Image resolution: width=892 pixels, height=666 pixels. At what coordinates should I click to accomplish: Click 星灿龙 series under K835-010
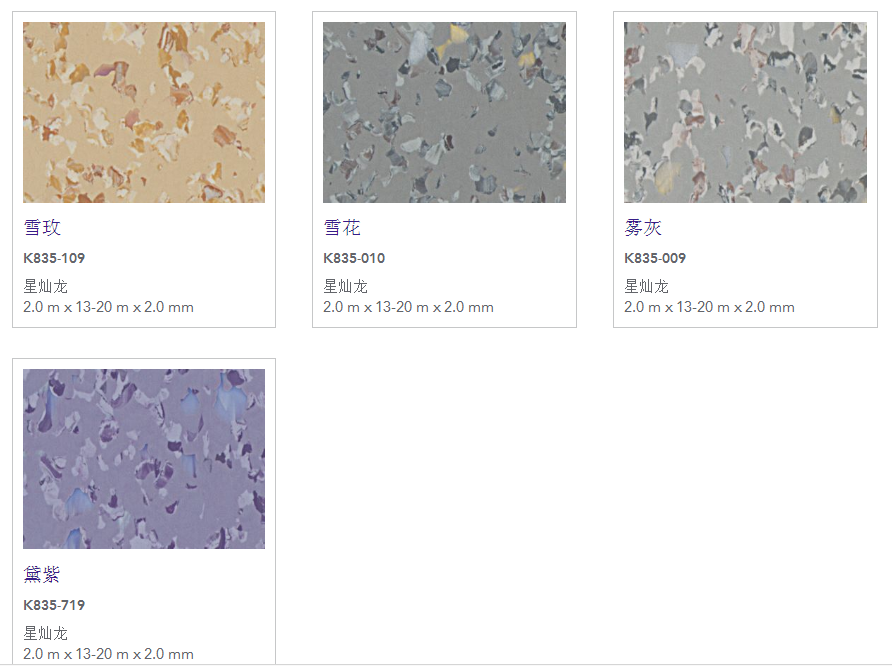pyautogui.click(x=345, y=286)
